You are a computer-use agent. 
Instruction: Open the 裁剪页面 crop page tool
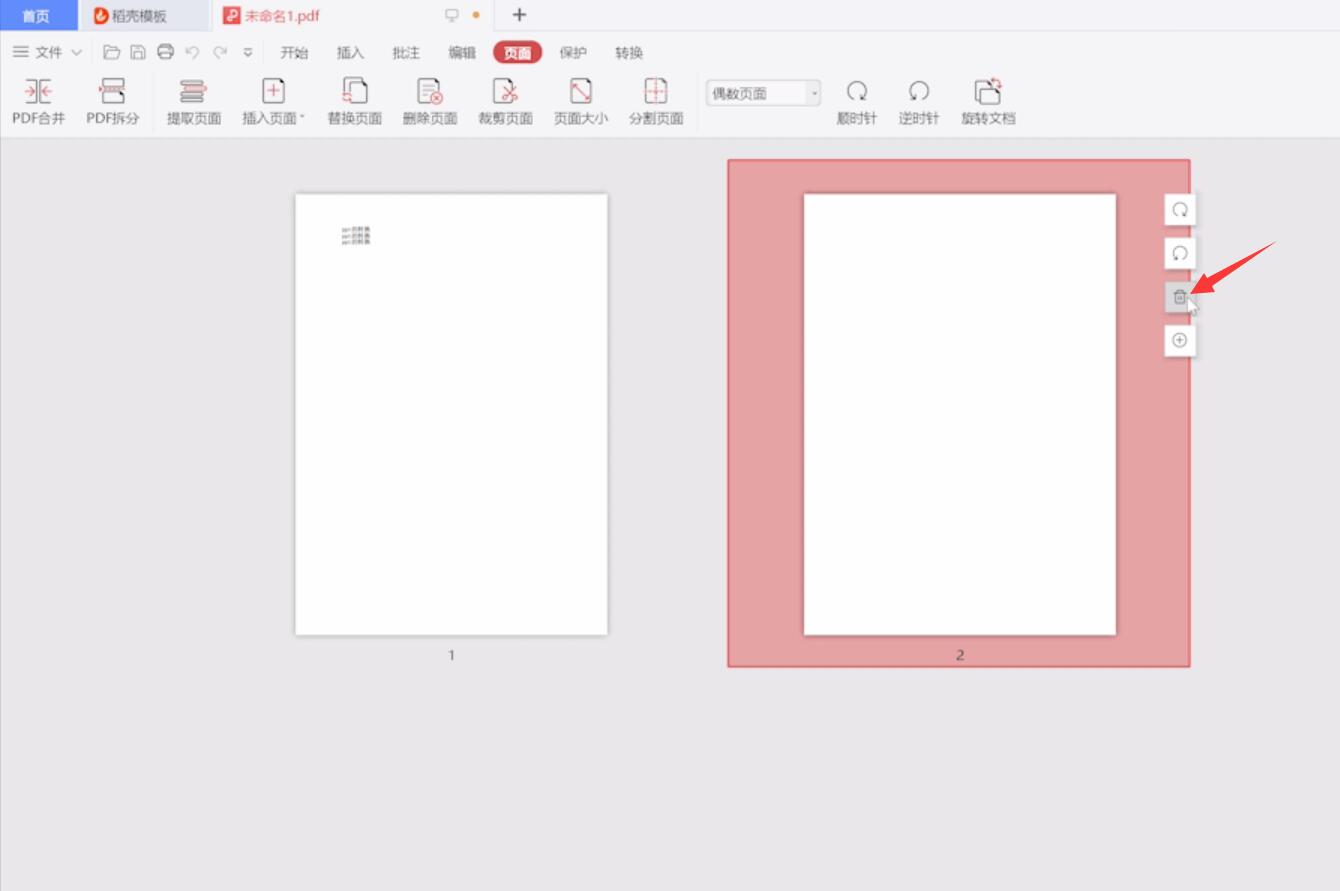point(506,102)
